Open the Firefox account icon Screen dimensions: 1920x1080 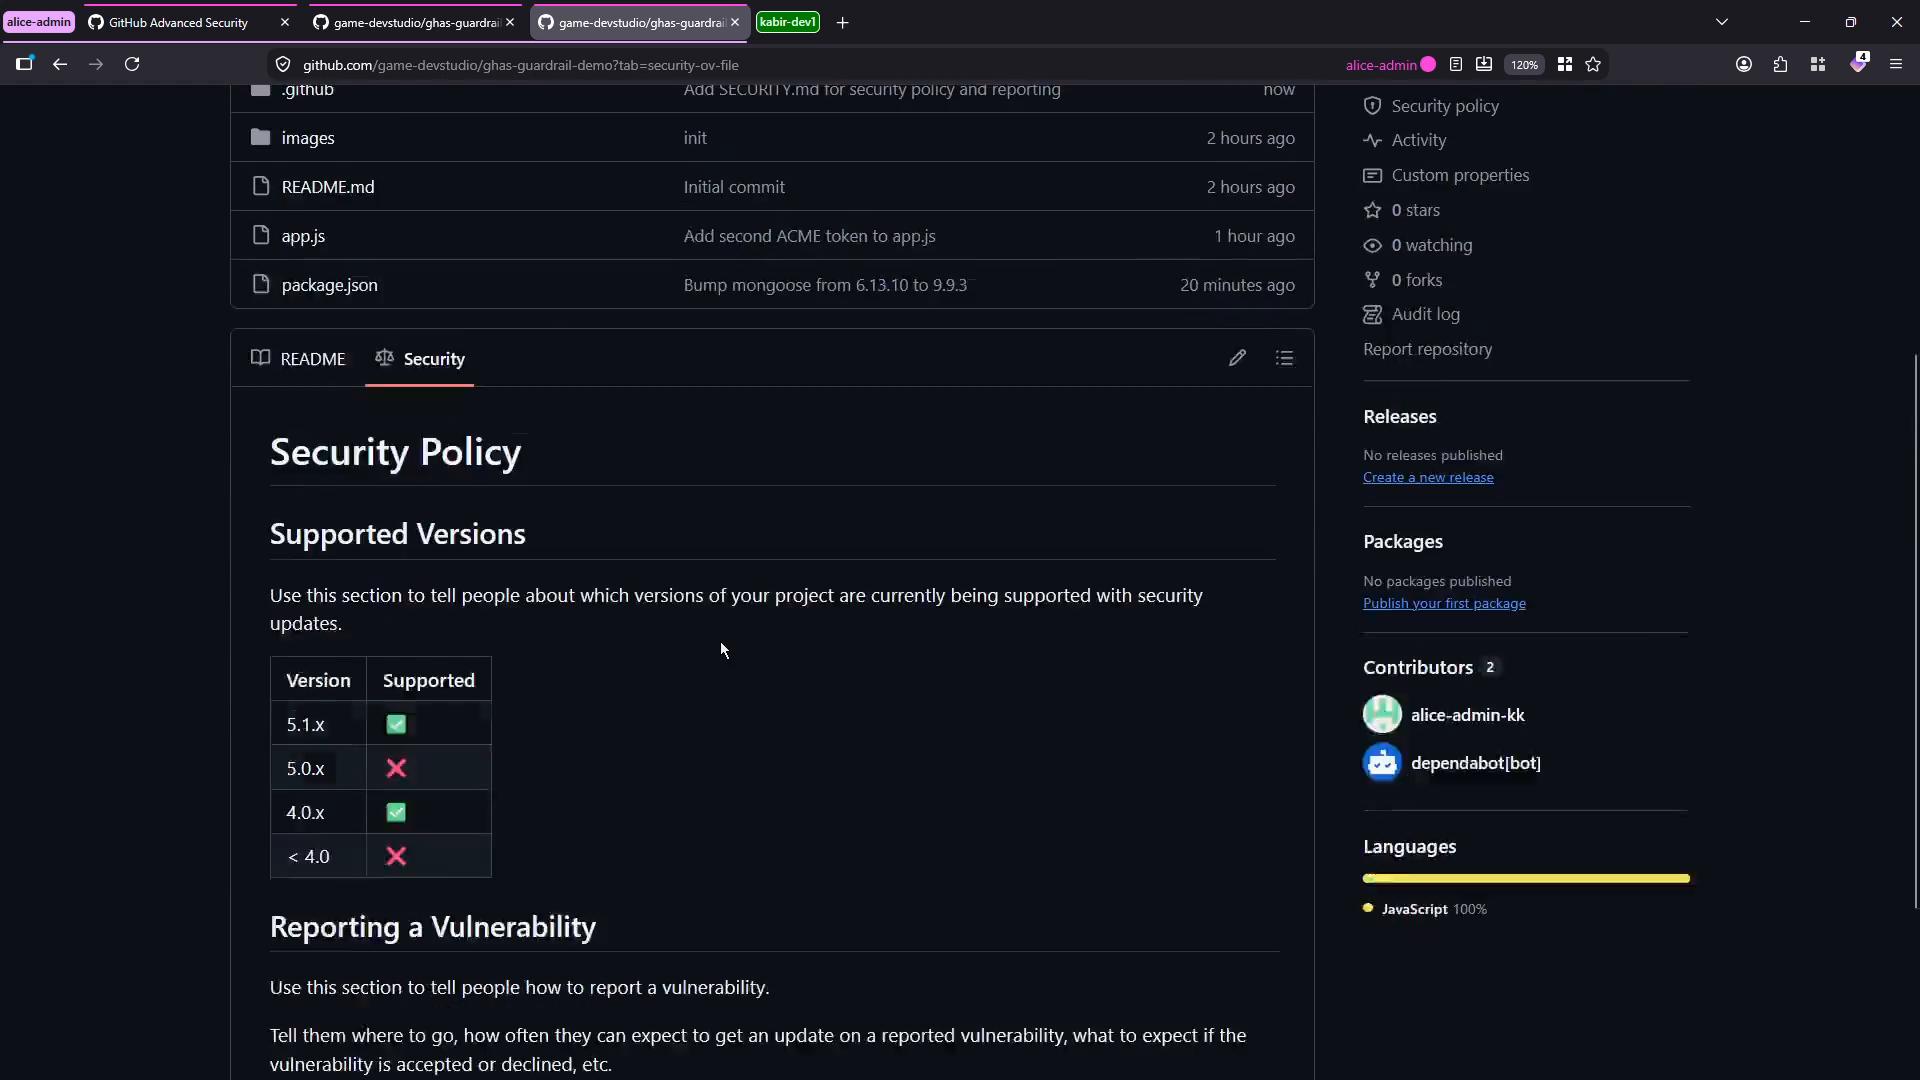1744,64
